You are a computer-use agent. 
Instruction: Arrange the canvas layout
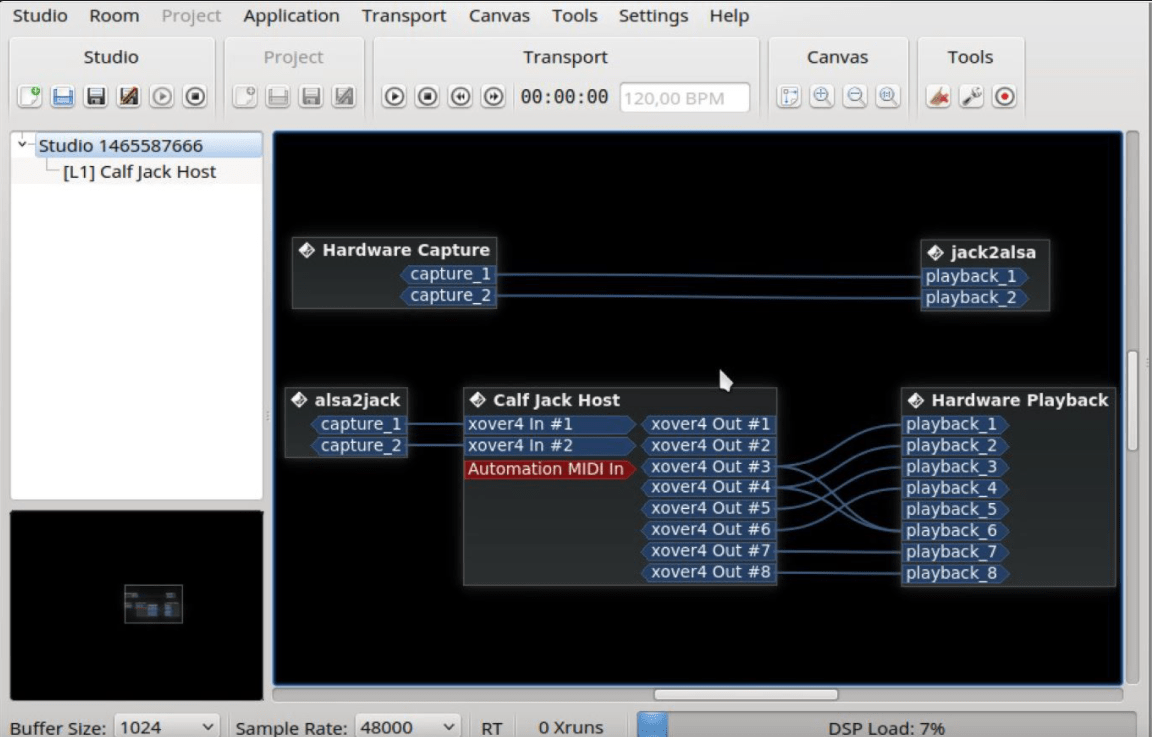click(x=789, y=96)
